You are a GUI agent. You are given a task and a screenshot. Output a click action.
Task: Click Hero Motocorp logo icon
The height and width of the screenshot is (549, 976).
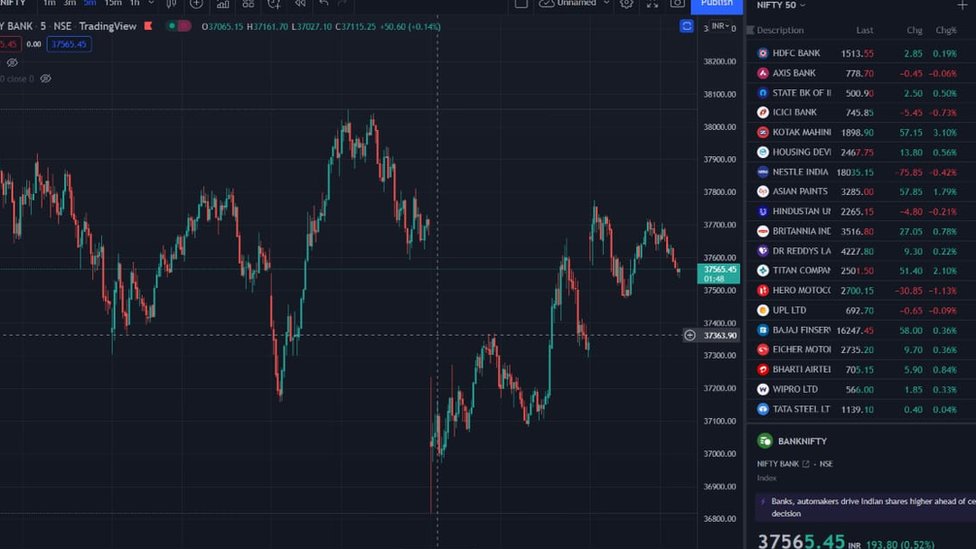[762, 291]
